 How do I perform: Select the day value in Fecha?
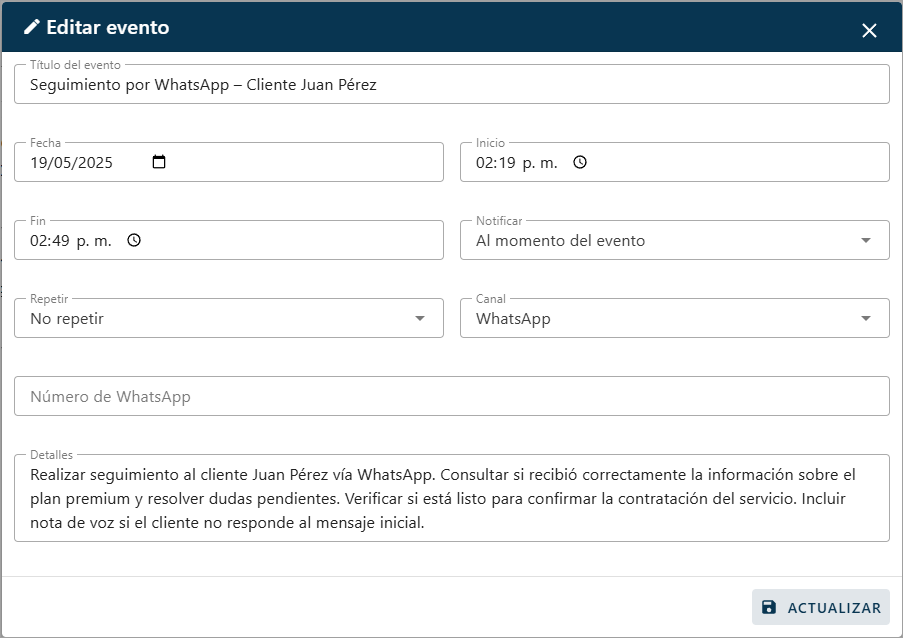(x=39, y=162)
